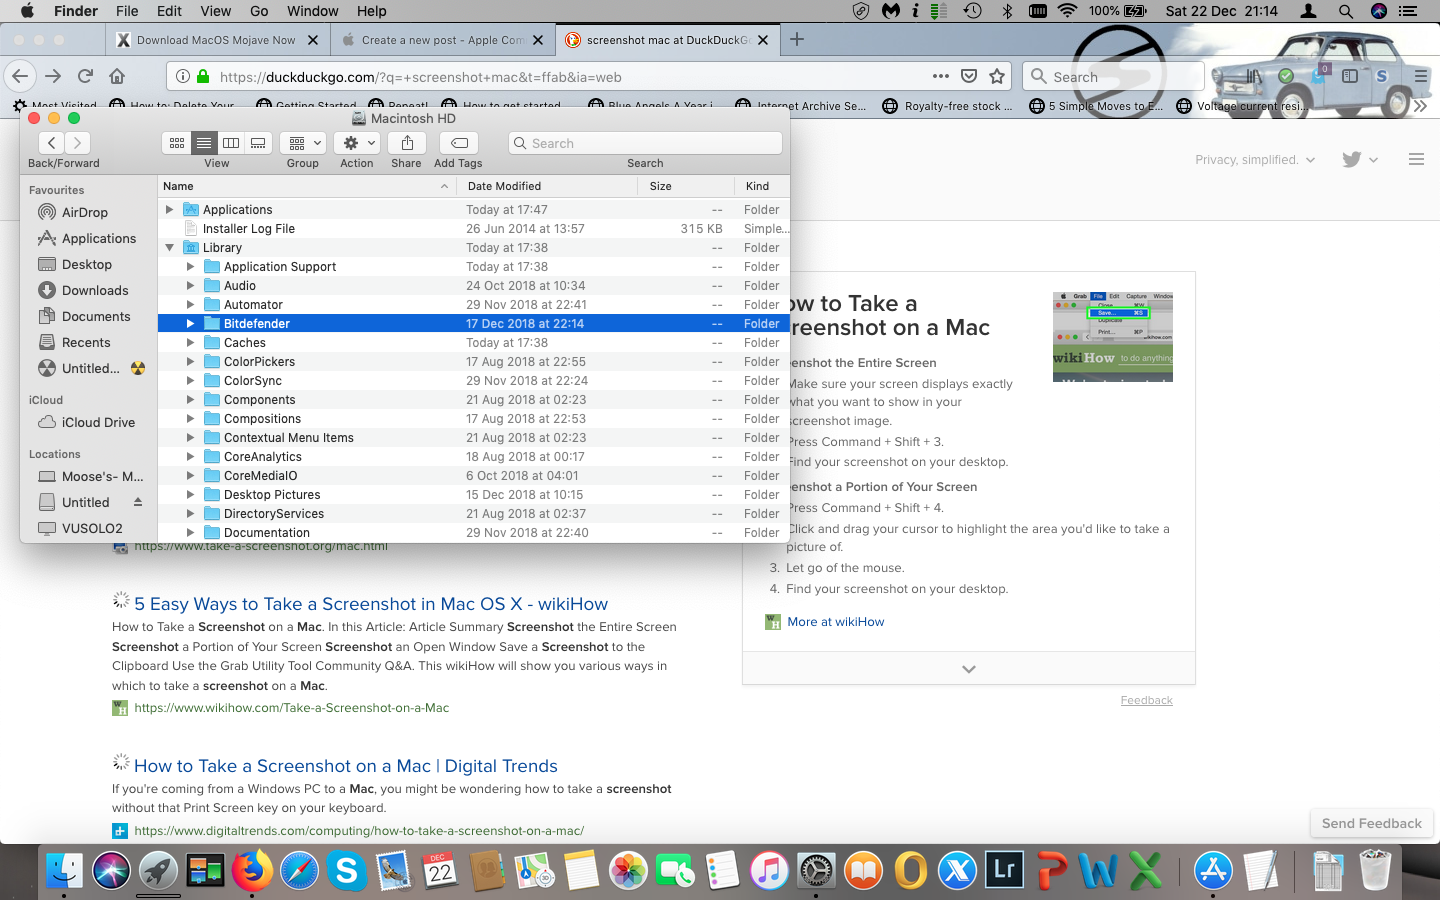Click the Send Feedback button

1372,823
